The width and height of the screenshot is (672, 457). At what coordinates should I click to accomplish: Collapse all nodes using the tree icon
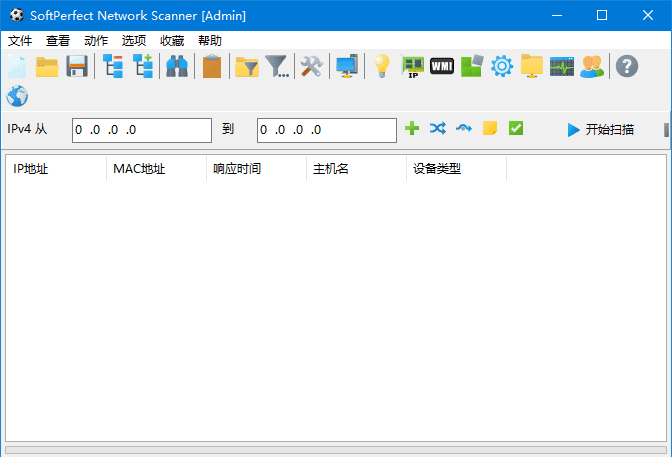[113, 66]
